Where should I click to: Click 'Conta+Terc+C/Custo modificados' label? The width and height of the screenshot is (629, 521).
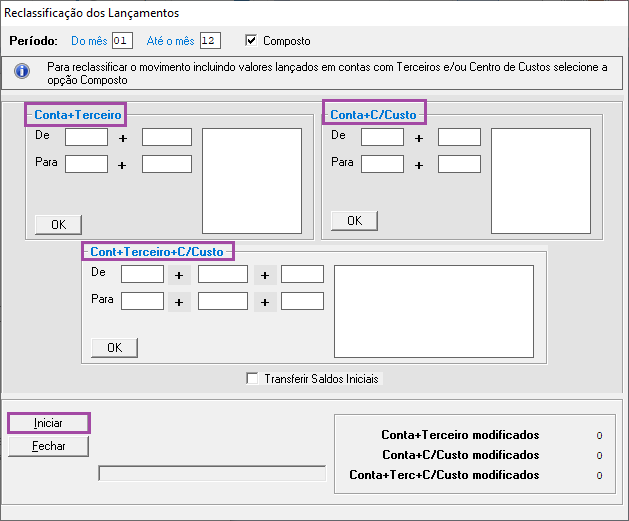click(x=444, y=475)
